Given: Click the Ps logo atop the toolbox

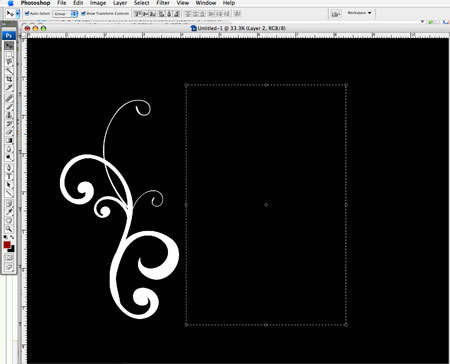Looking at the screenshot, I should click(x=9, y=35).
